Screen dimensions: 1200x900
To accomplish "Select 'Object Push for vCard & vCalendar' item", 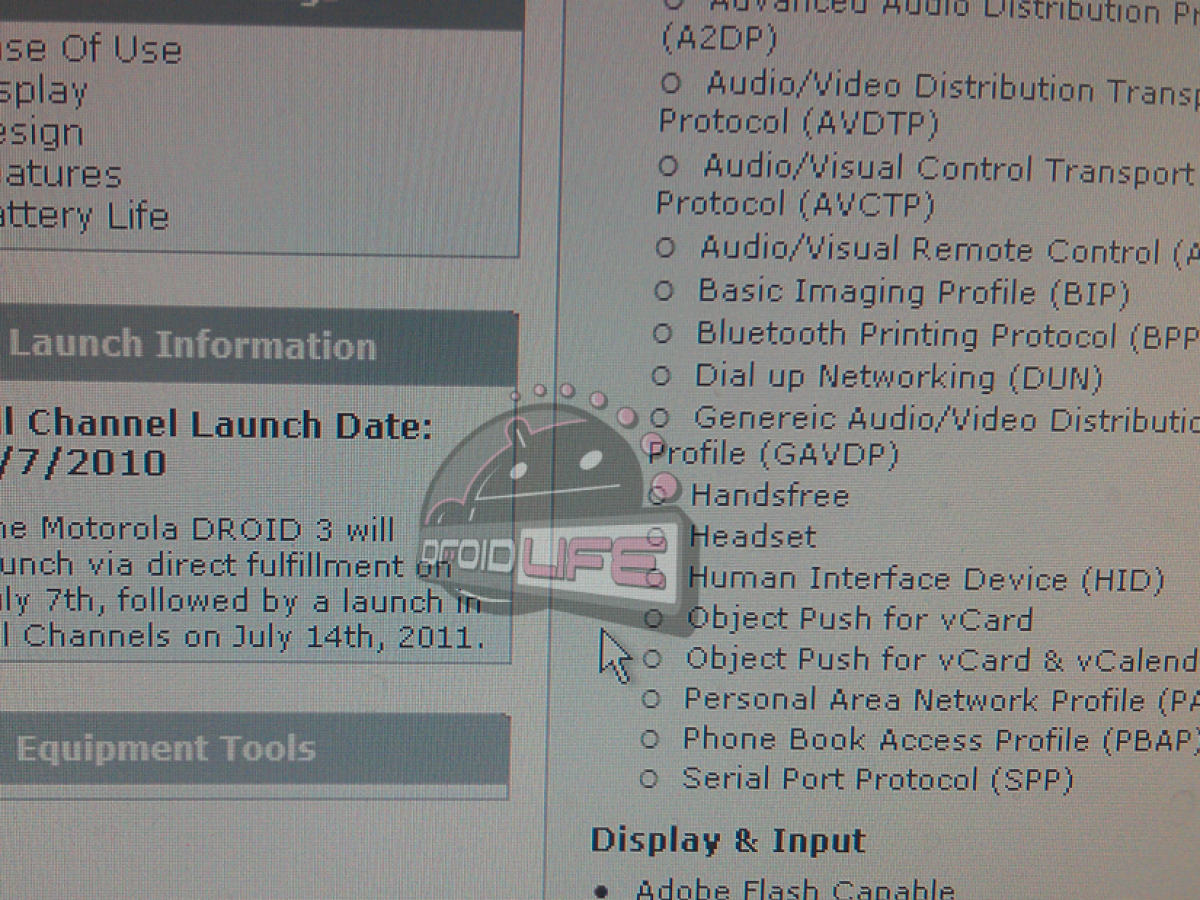I will tap(941, 660).
